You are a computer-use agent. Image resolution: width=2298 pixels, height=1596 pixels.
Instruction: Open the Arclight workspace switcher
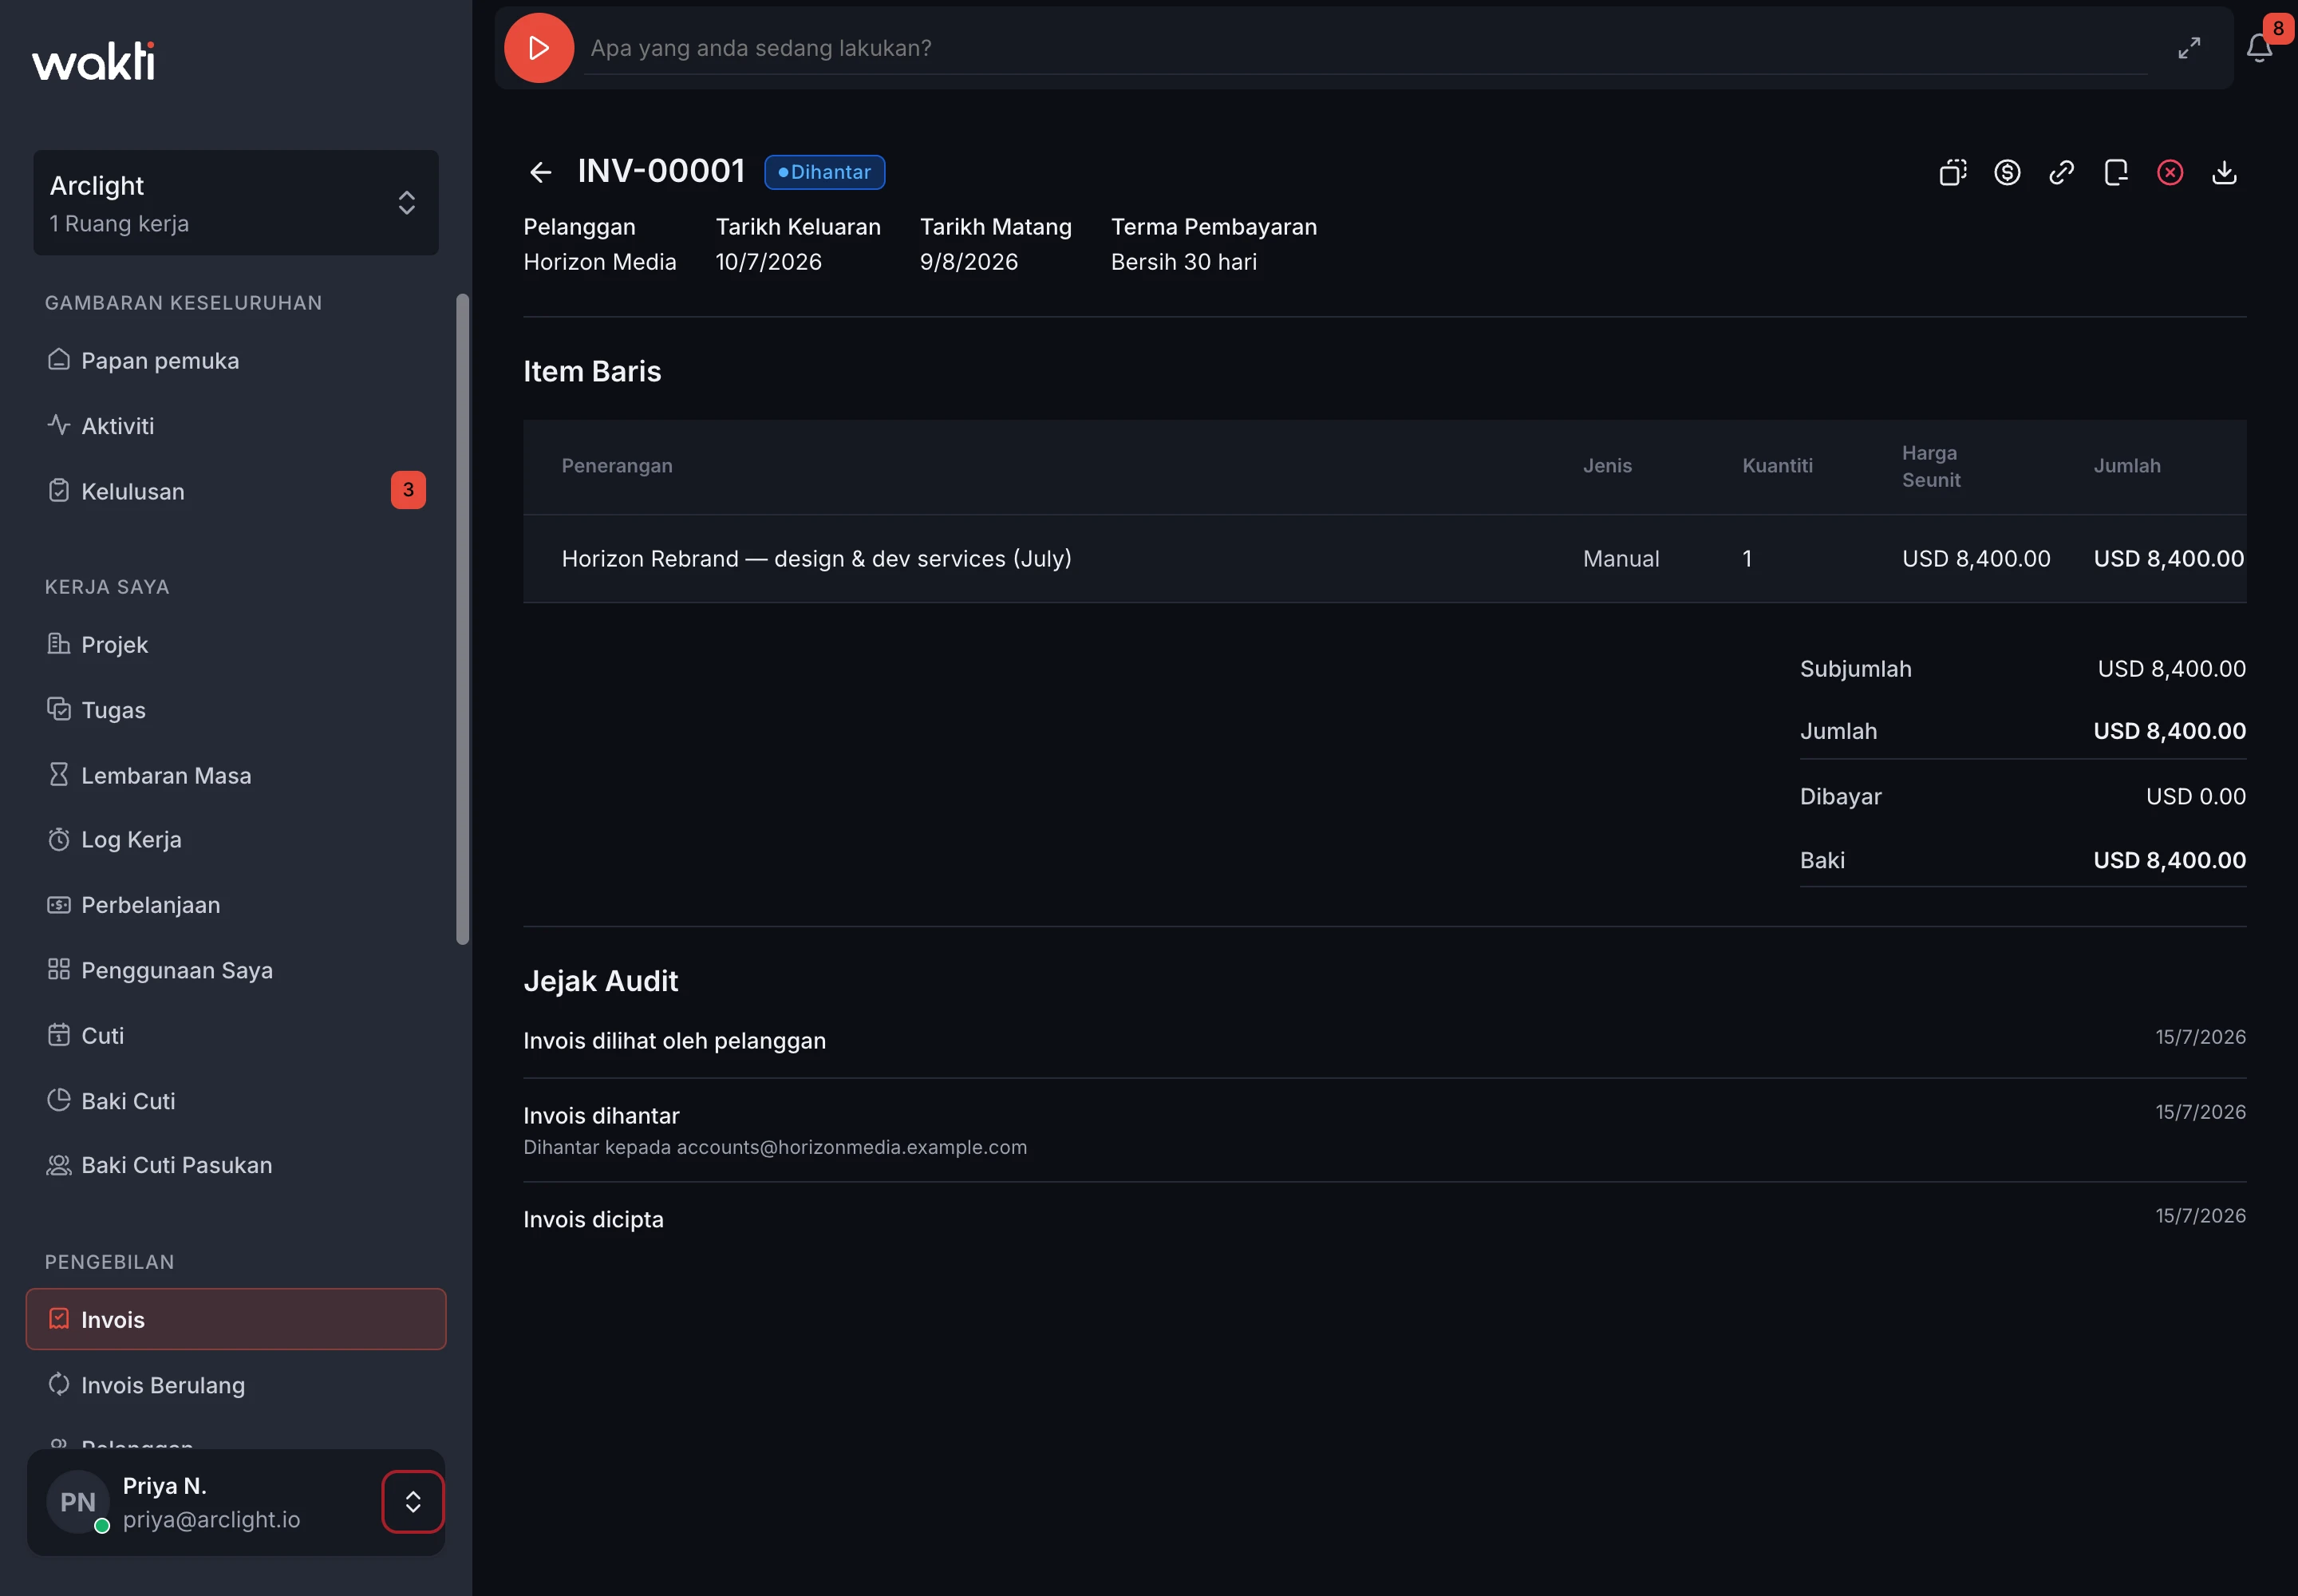click(x=236, y=203)
